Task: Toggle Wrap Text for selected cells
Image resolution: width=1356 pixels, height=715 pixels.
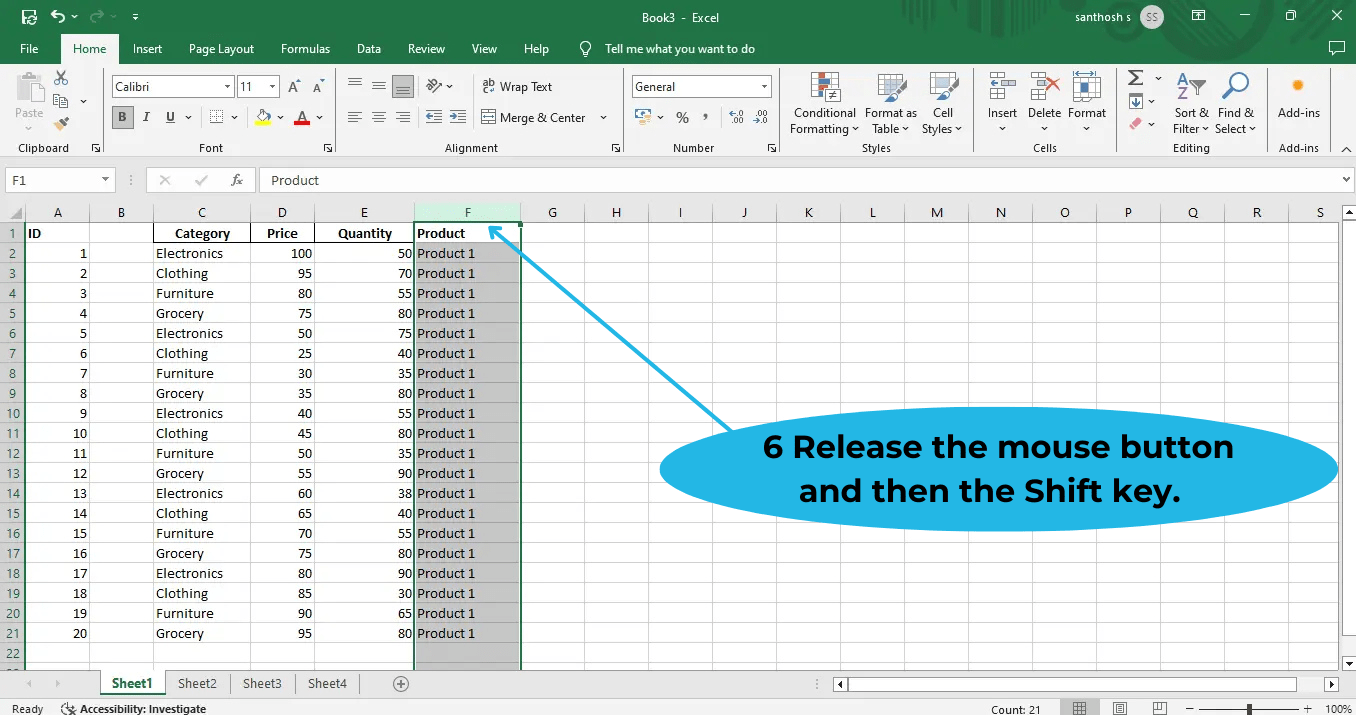Action: coord(517,86)
